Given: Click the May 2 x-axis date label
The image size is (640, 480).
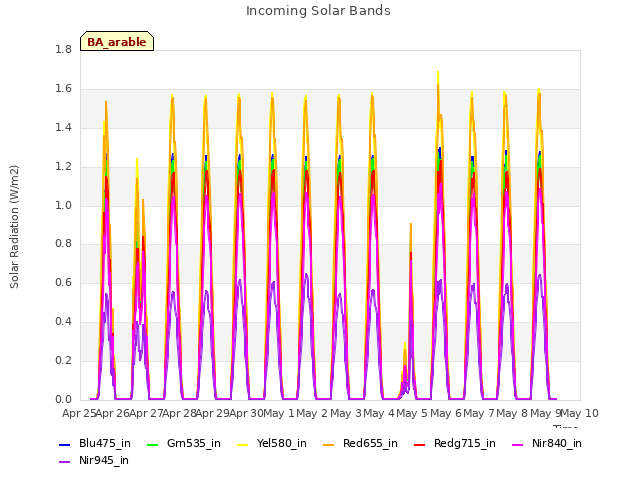Looking at the screenshot, I should pyautogui.click(x=312, y=414).
